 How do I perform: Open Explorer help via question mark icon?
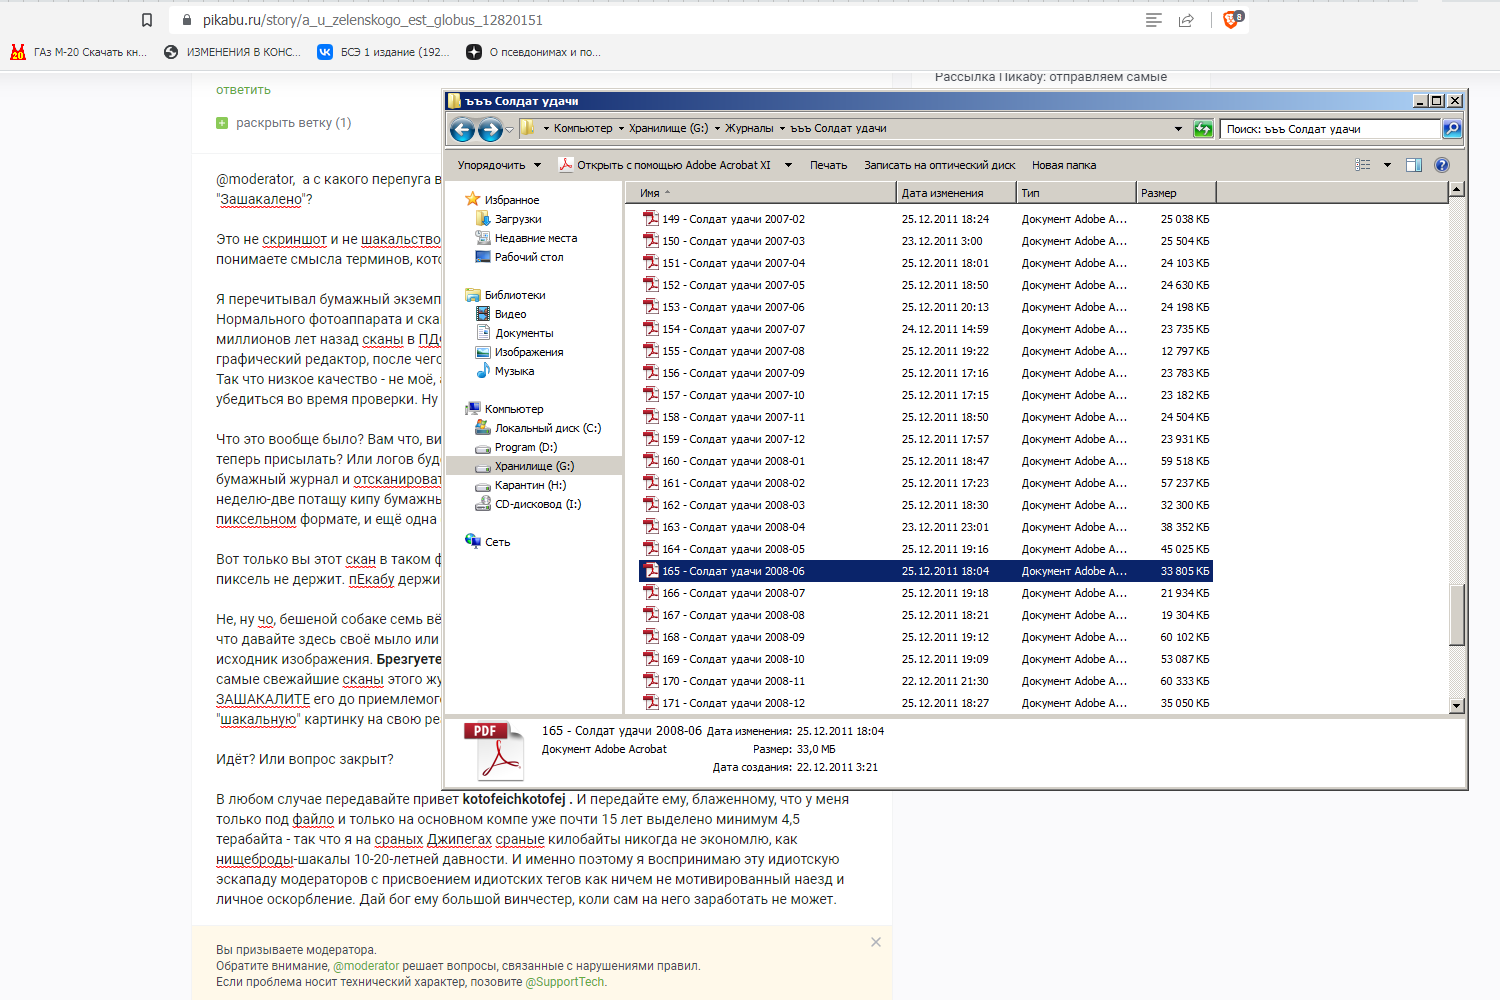(1441, 165)
